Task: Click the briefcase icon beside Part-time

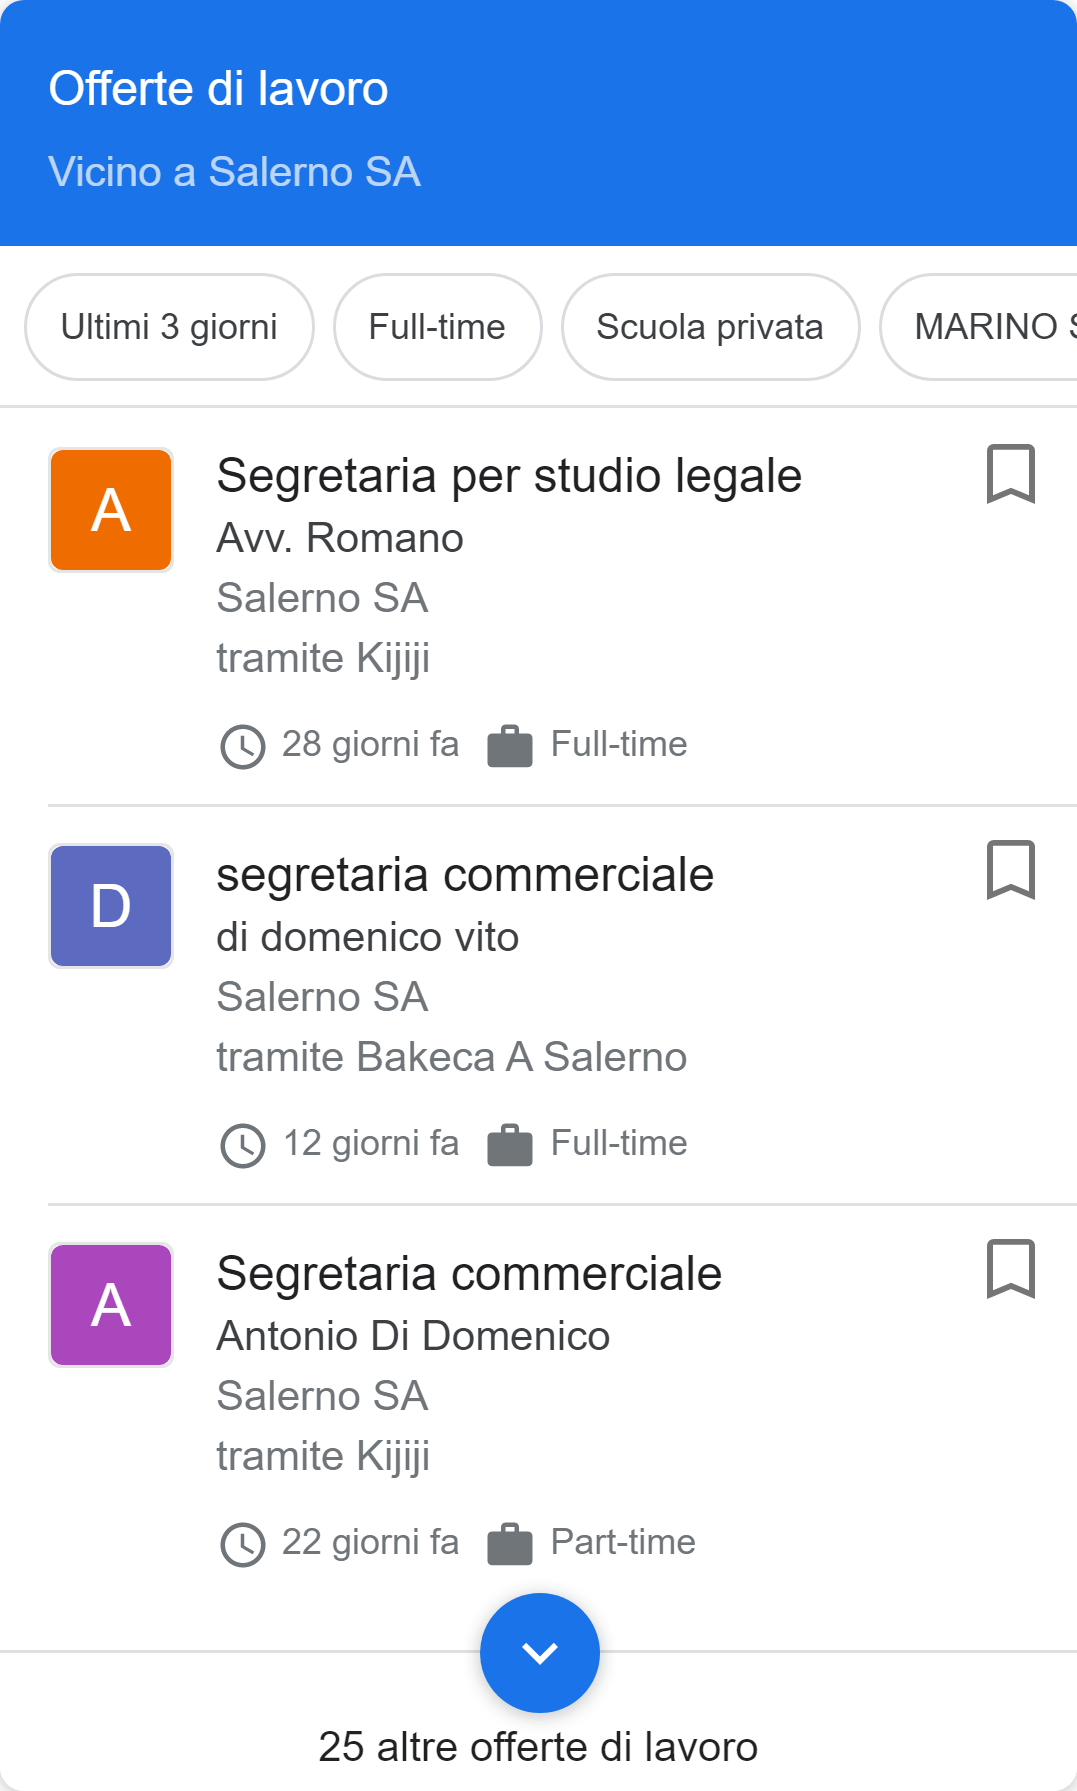Action: (510, 1544)
